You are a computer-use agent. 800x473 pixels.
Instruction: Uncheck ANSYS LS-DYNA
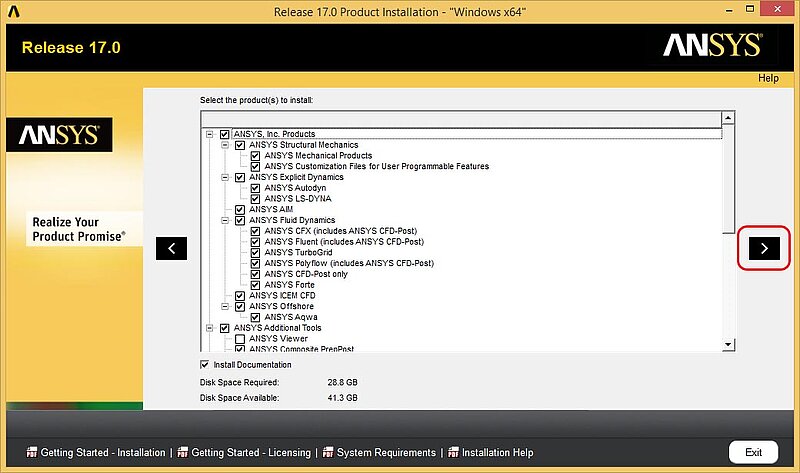click(x=255, y=198)
